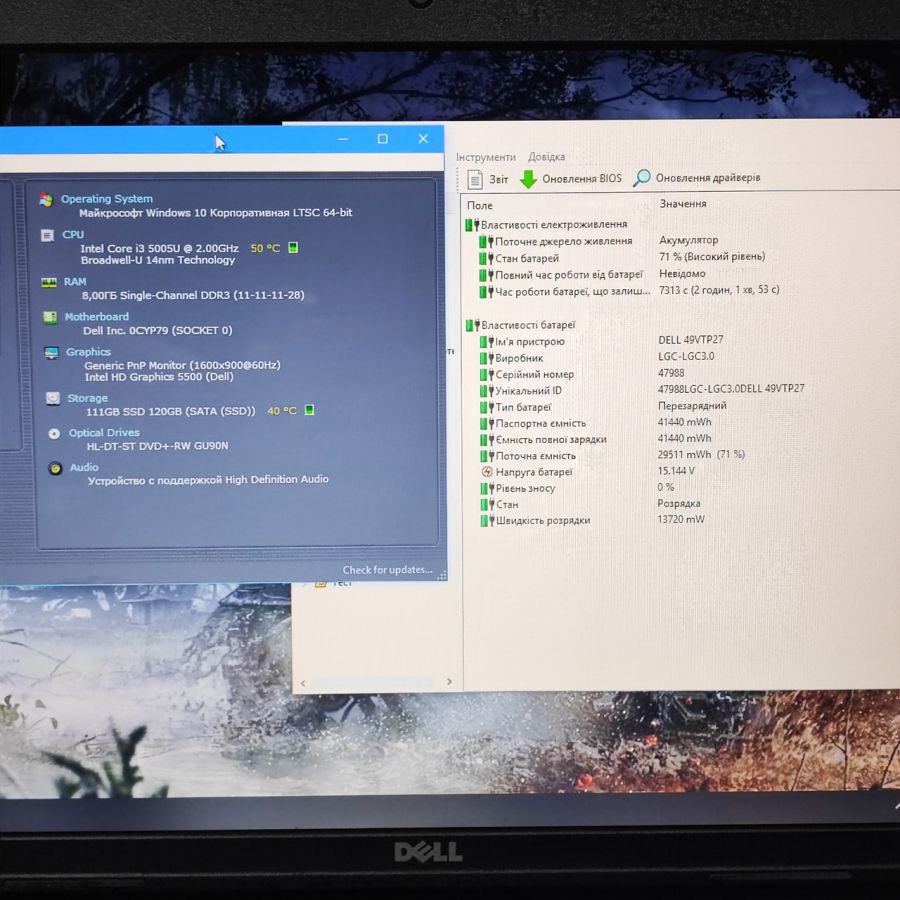
Task: Open the Storage section link
Action: pyautogui.click(x=88, y=398)
